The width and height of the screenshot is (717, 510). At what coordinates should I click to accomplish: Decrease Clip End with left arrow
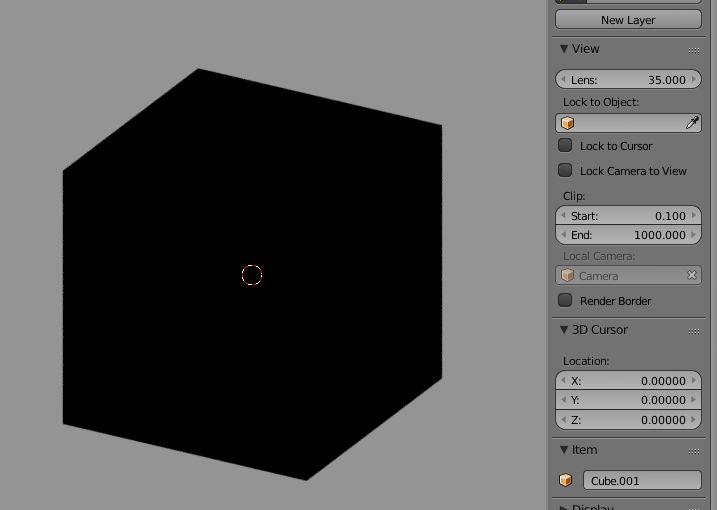click(x=563, y=235)
